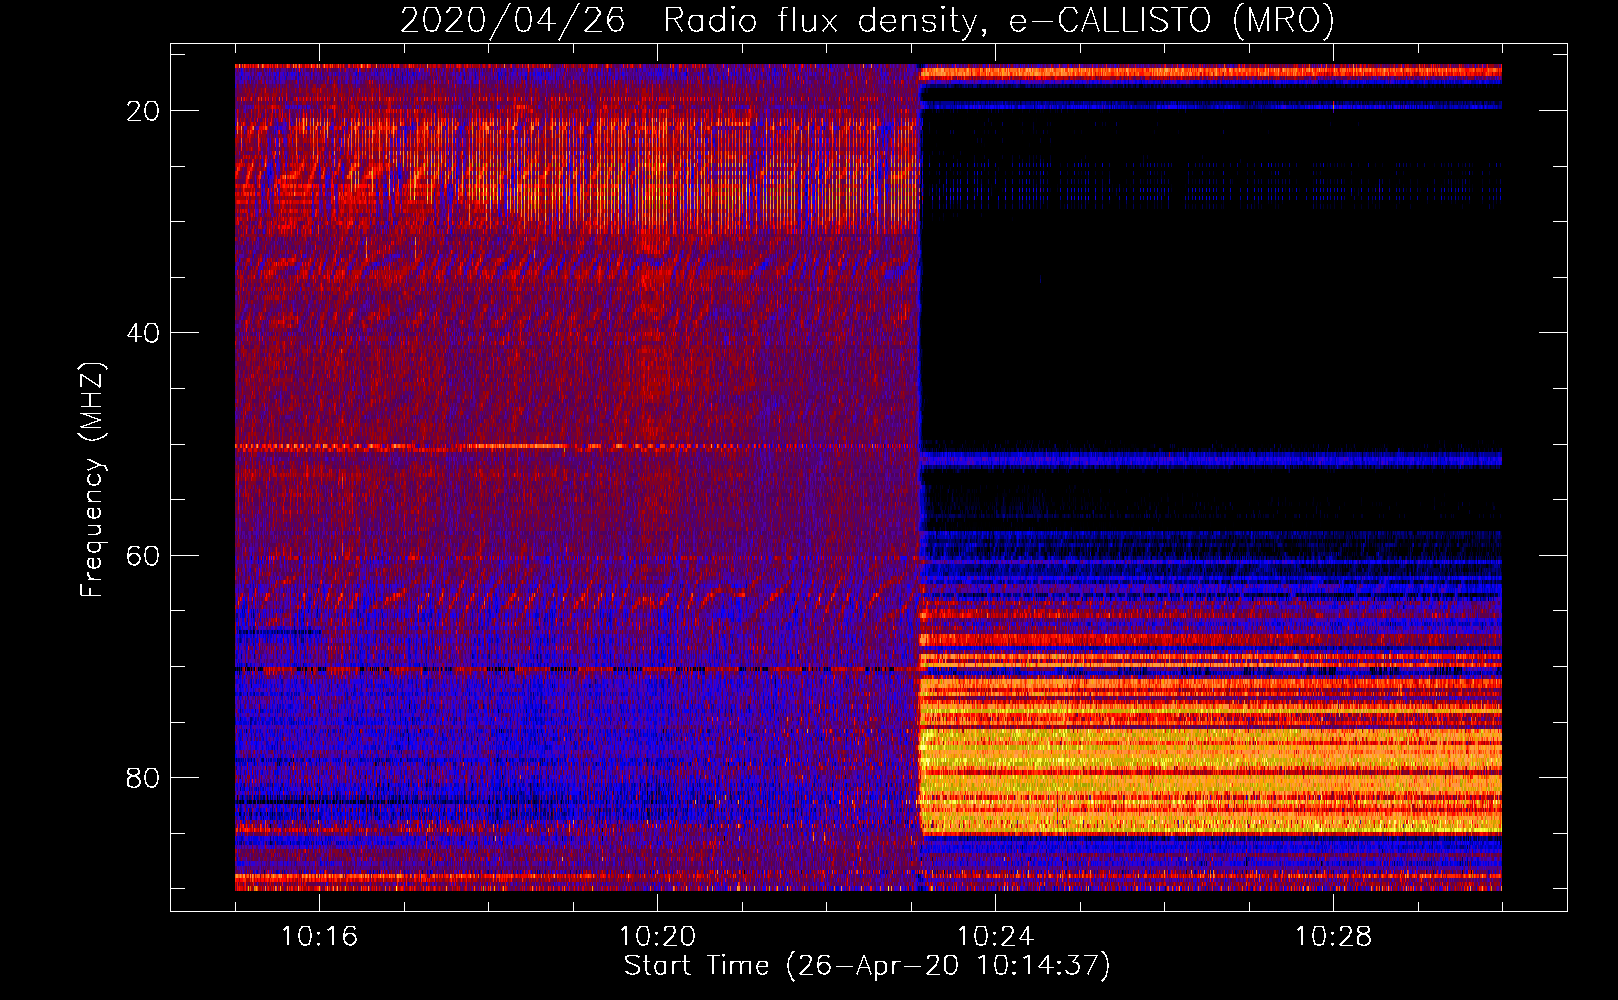This screenshot has height=1000, width=1618.
Task: Click the "Start Time (26-Apr-20 10:14:37)" label
Action: click(867, 965)
